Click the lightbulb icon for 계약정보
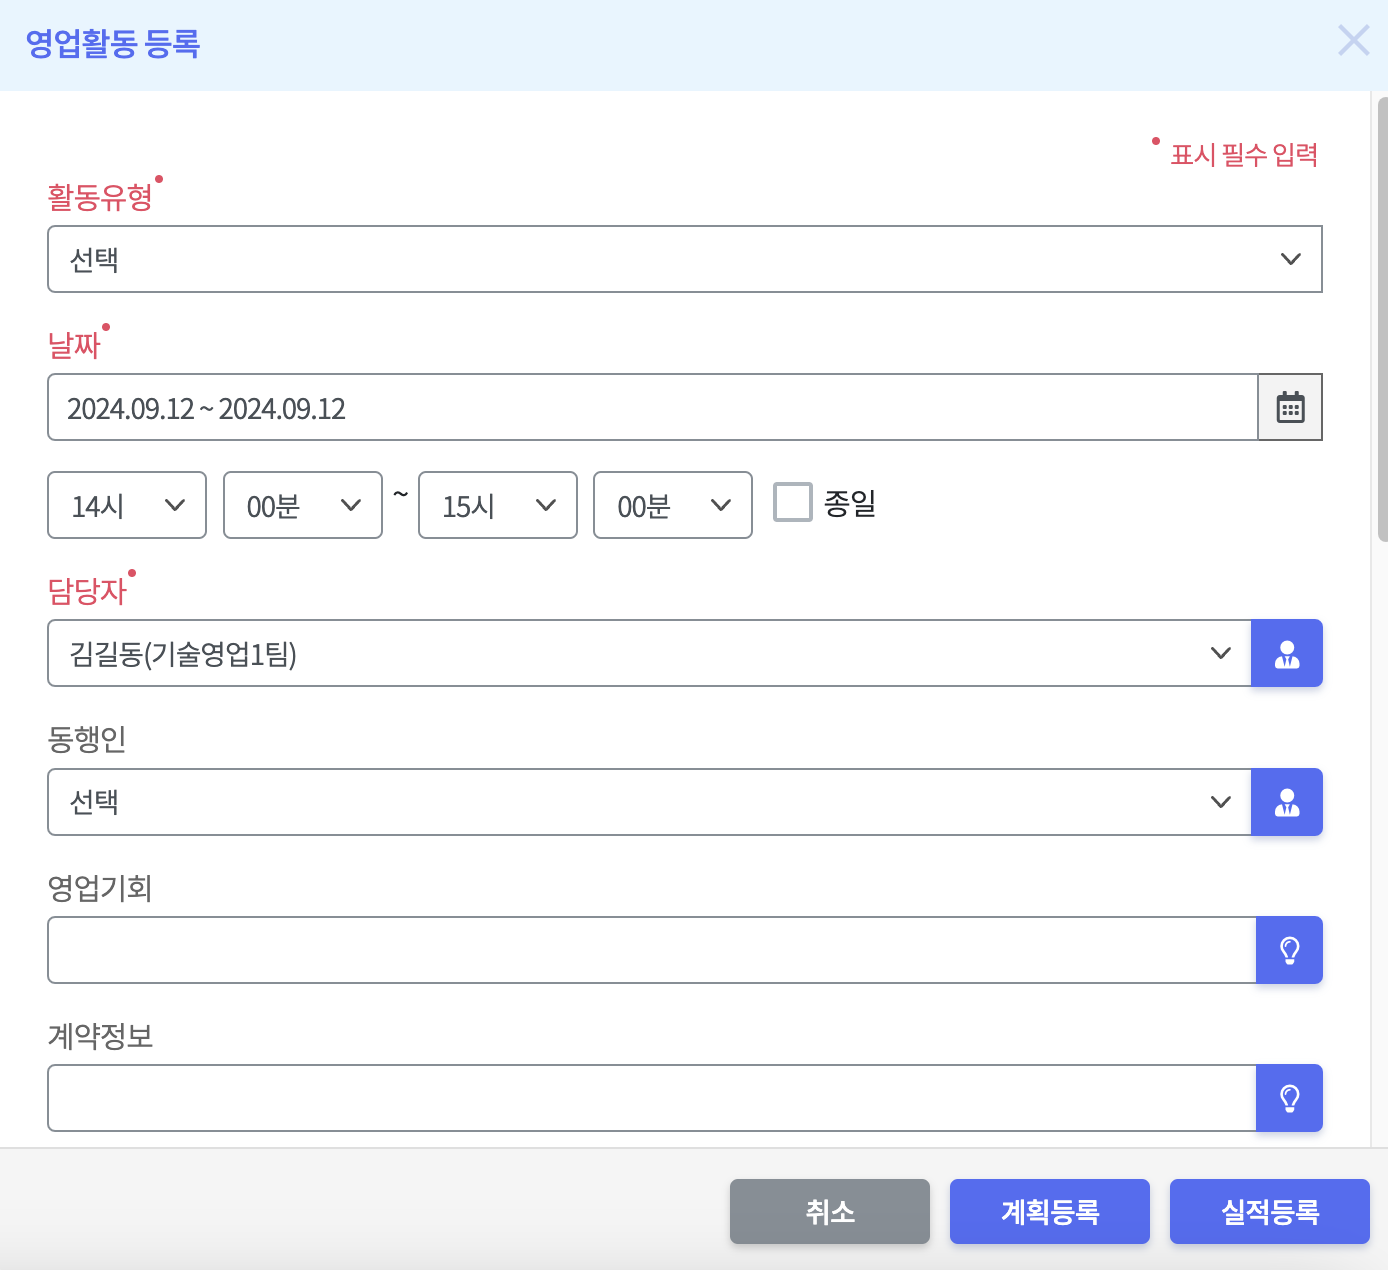Screen dimensions: 1388x1270 [x=1289, y=1098]
